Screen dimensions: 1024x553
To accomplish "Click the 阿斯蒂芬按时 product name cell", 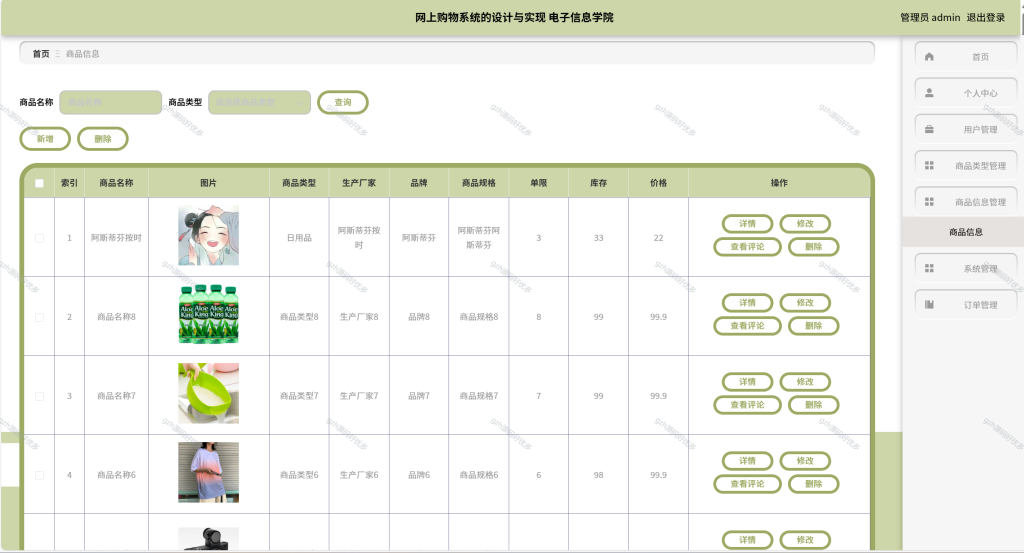I will pos(116,238).
